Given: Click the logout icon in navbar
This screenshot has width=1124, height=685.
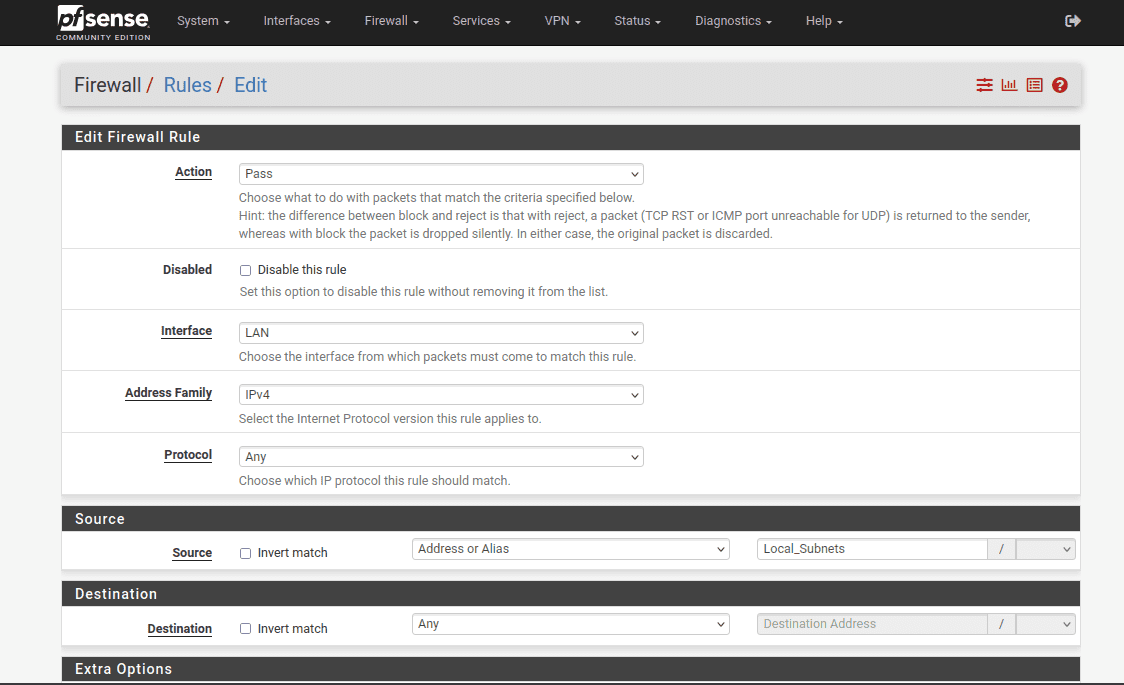Looking at the screenshot, I should click(x=1073, y=21).
